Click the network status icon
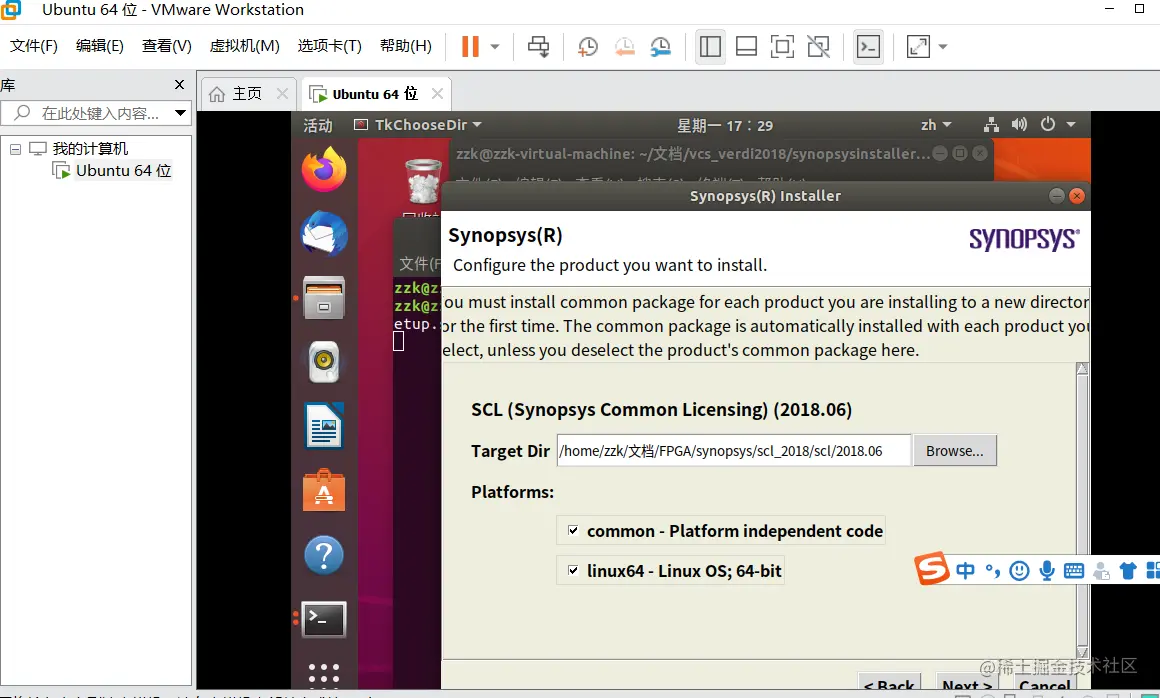 point(991,125)
